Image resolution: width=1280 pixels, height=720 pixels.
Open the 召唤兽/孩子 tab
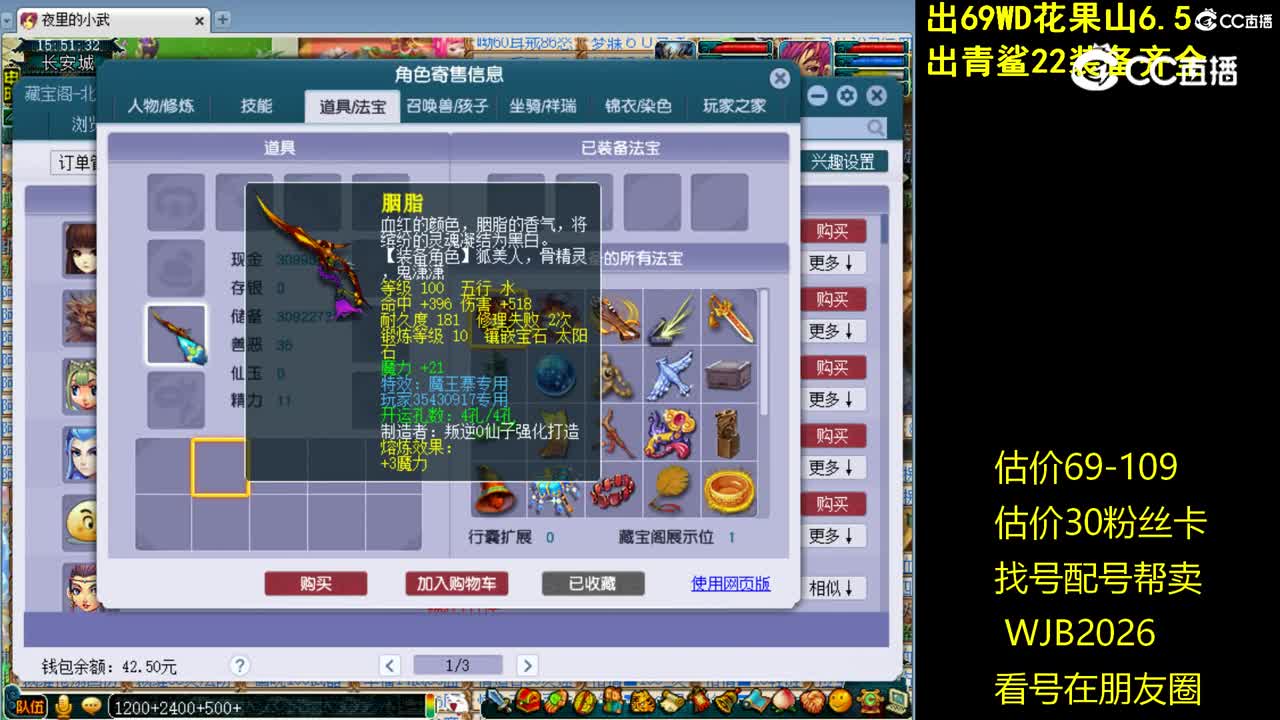pyautogui.click(x=447, y=106)
